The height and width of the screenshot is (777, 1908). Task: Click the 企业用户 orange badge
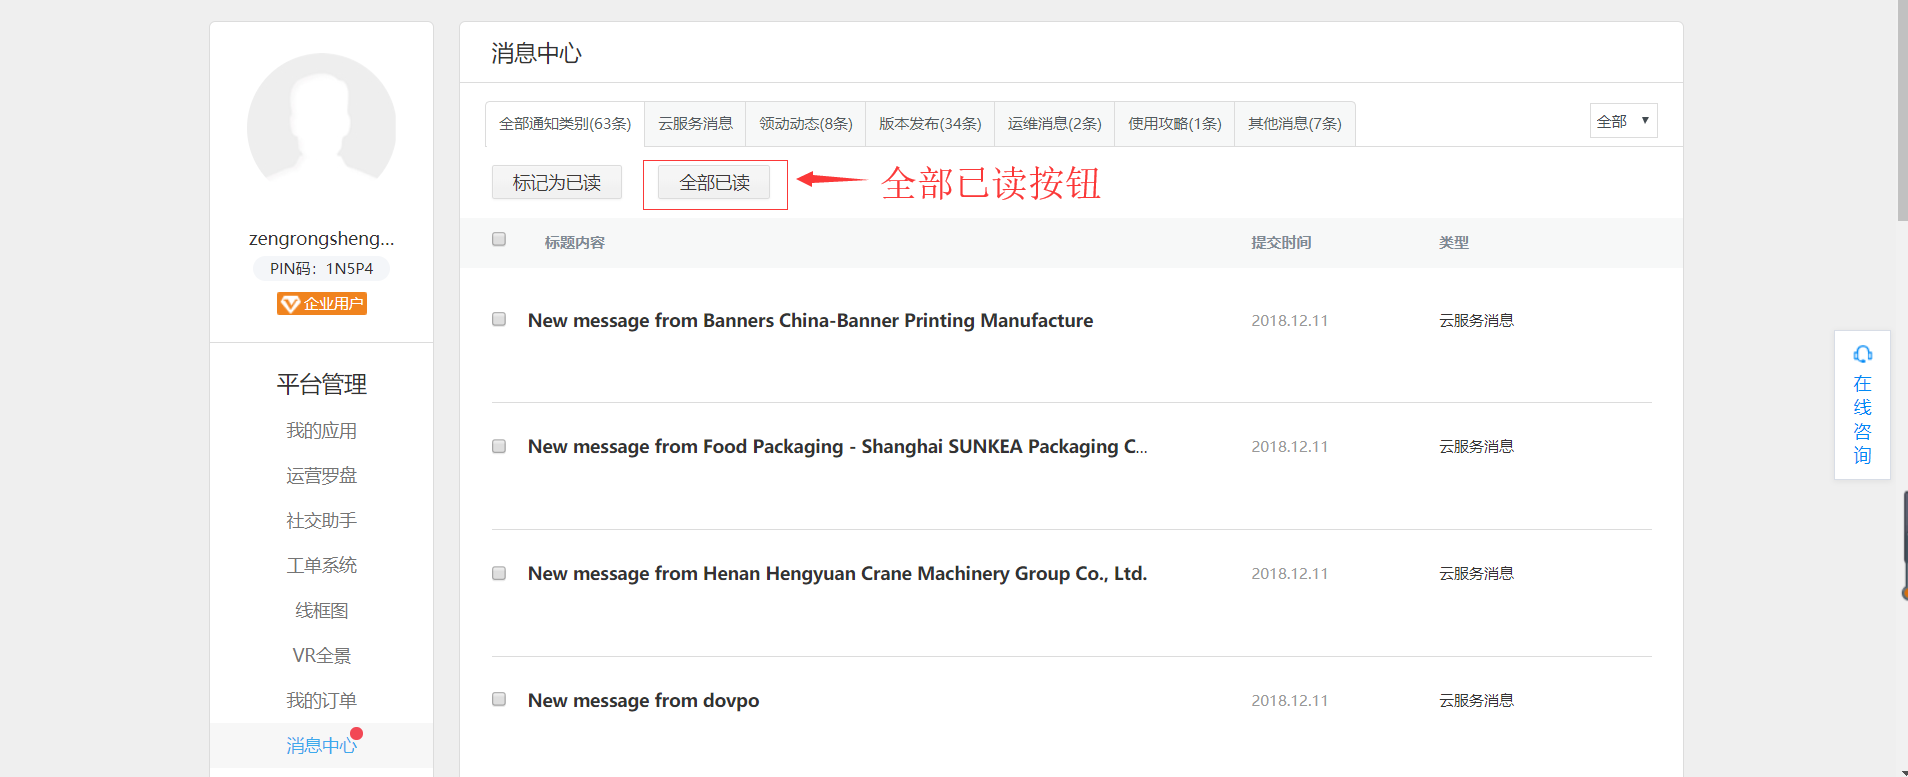pyautogui.click(x=321, y=304)
